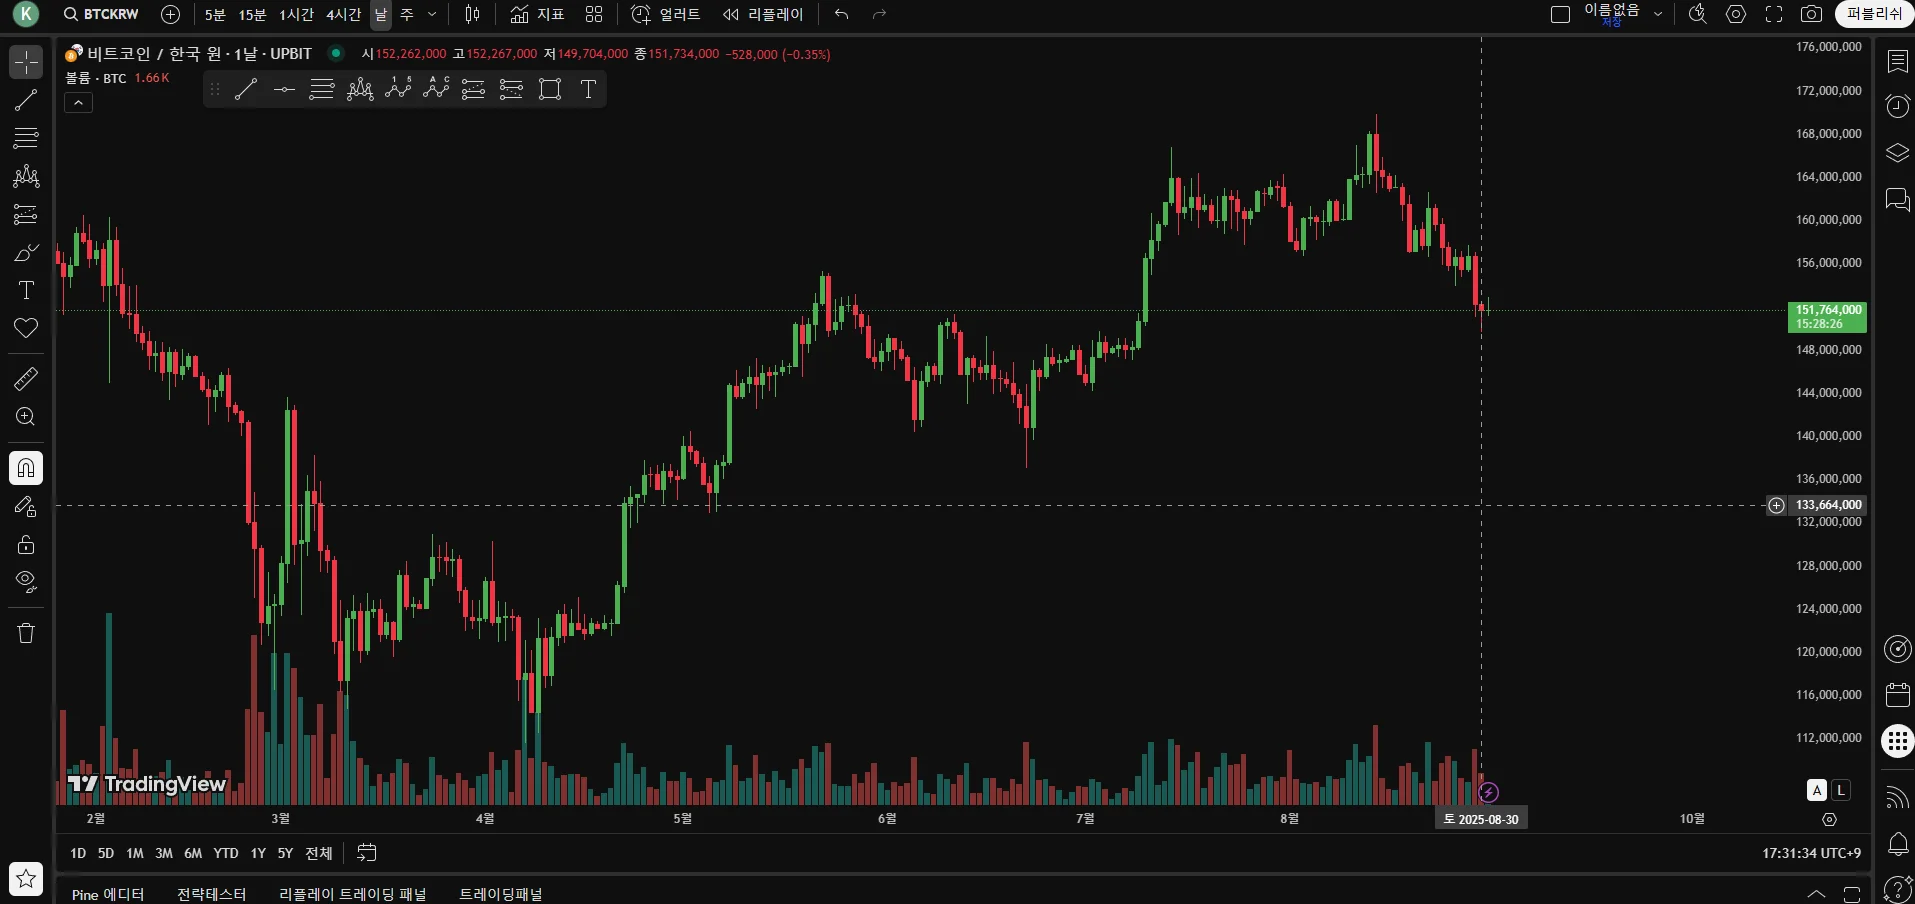The width and height of the screenshot is (1915, 904).
Task: Open chart settings gear in top bar
Action: click(1736, 14)
